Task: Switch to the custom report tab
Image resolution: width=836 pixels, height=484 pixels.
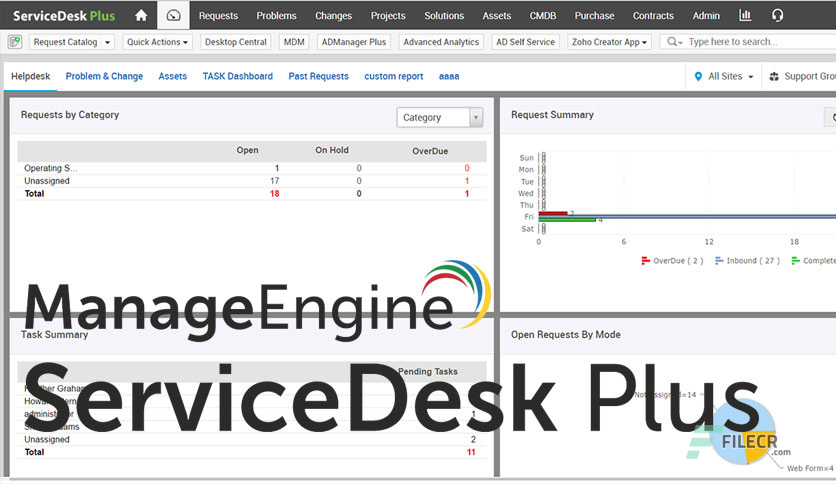Action: [x=393, y=76]
